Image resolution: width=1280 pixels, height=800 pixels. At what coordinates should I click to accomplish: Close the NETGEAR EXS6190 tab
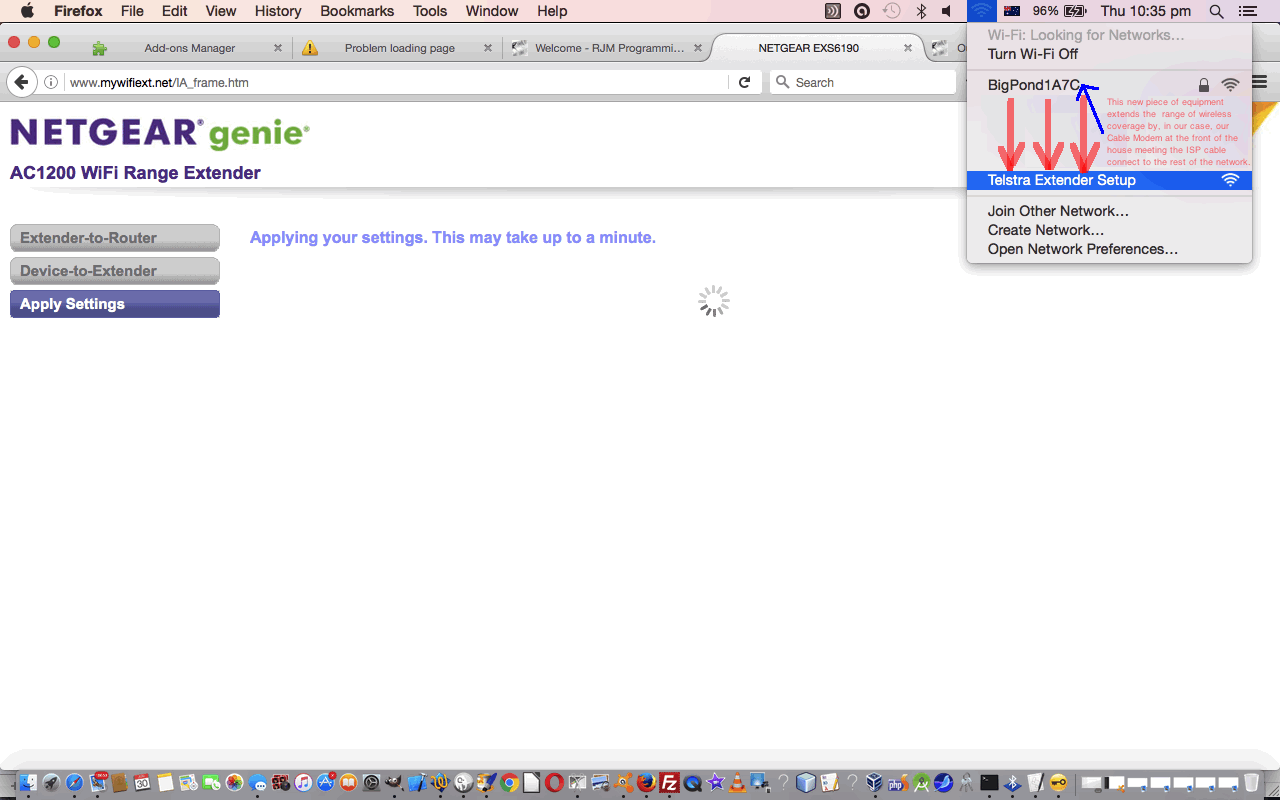click(x=908, y=48)
